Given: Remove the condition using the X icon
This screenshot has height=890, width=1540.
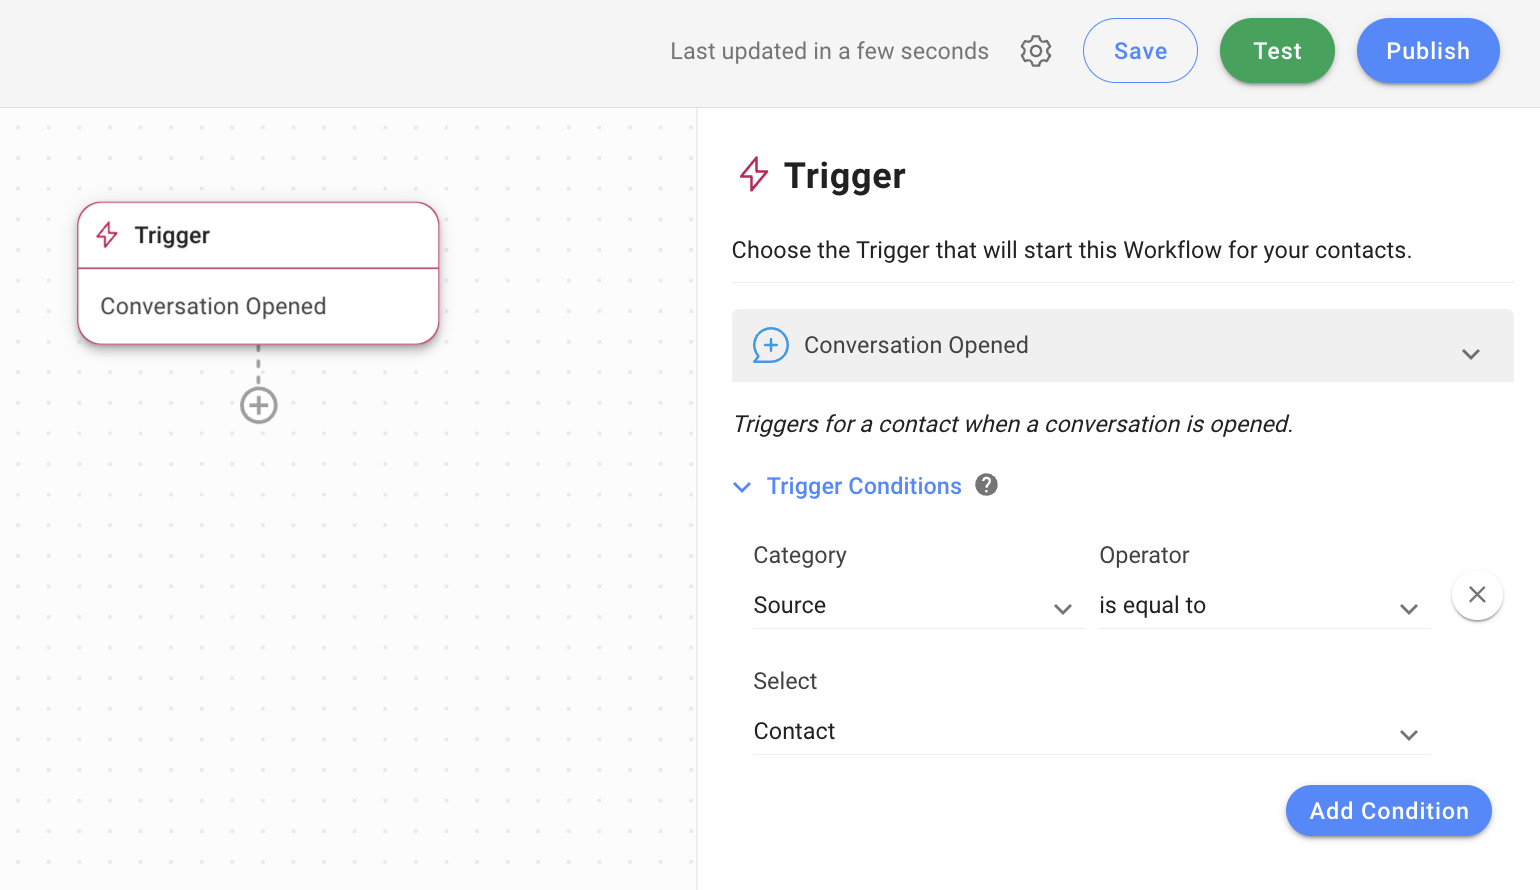Looking at the screenshot, I should (1477, 594).
